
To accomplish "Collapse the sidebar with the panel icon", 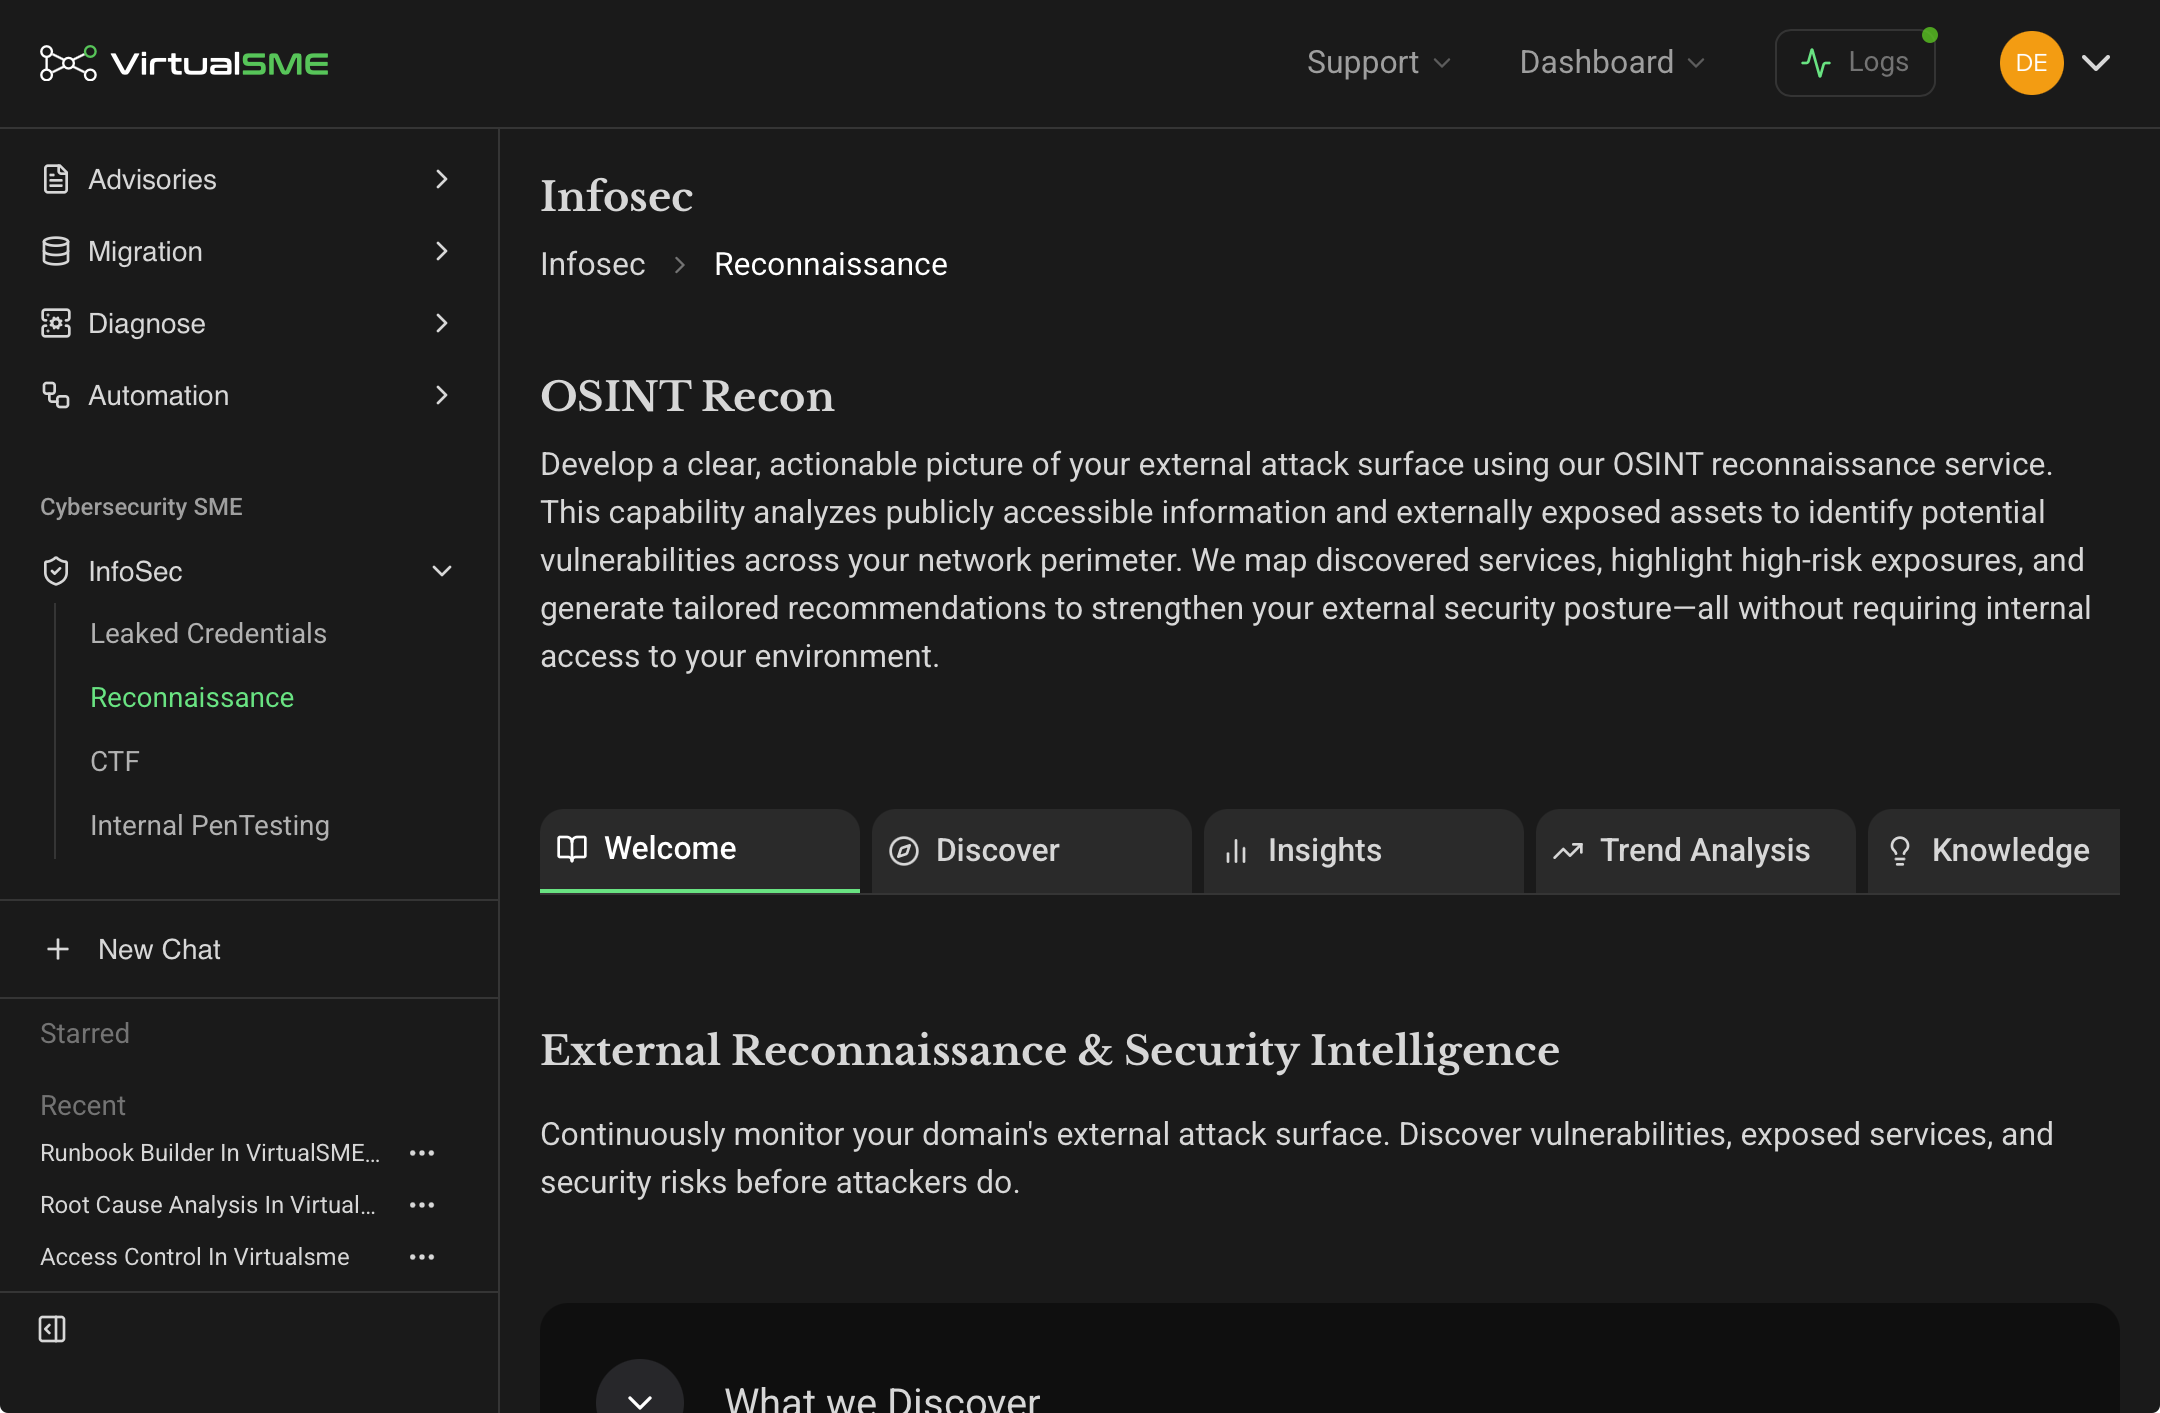I will click(x=52, y=1329).
